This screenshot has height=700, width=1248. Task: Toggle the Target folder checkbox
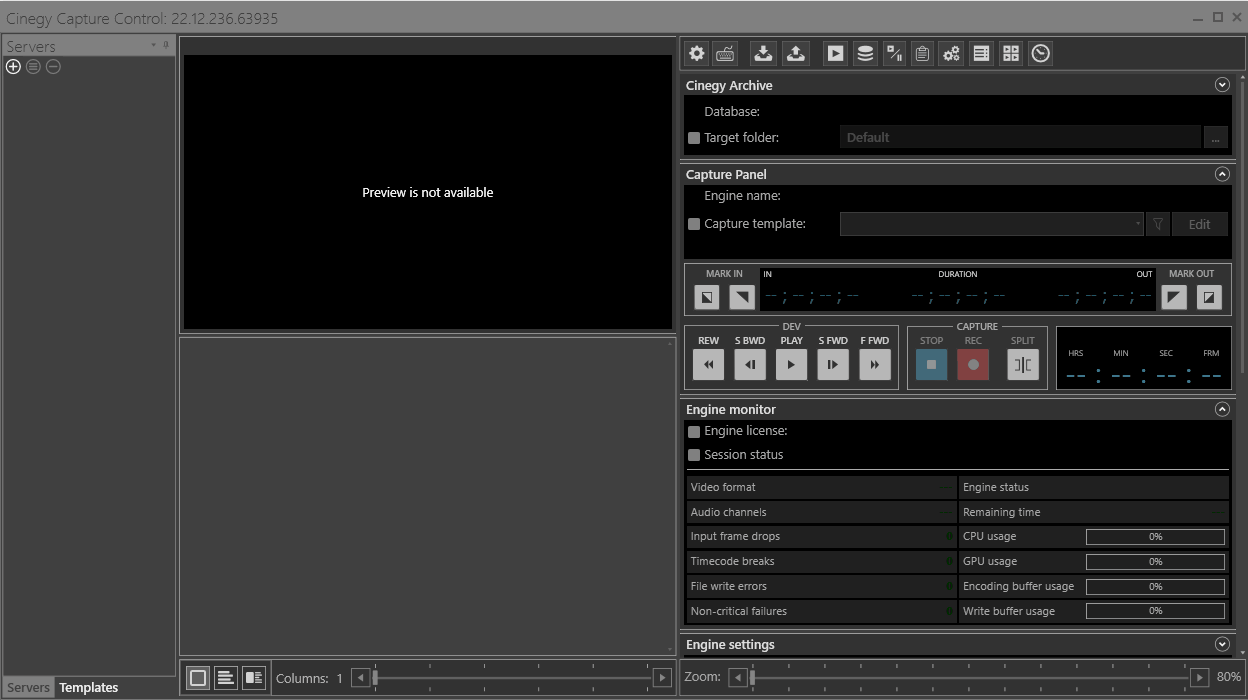694,138
